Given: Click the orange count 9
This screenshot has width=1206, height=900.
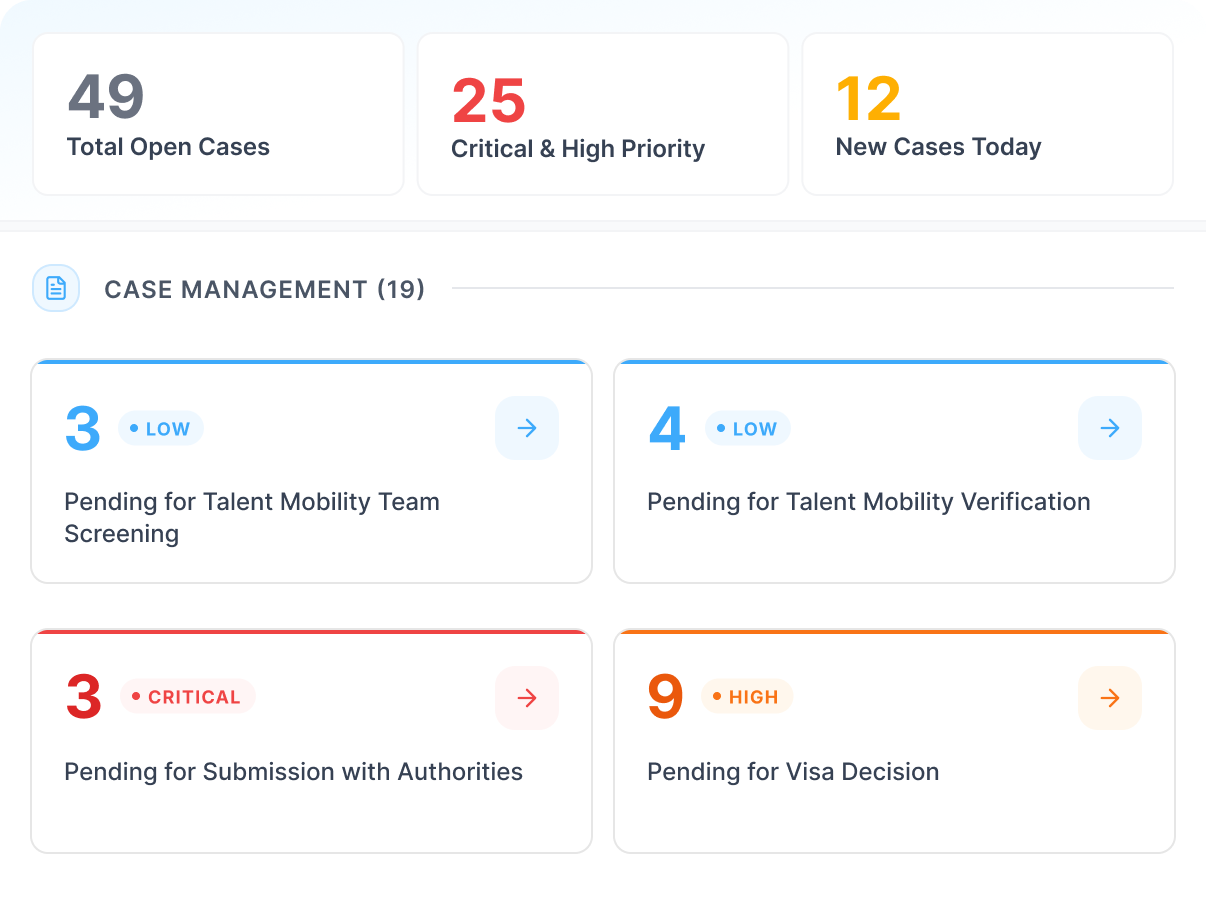Looking at the screenshot, I should pyautogui.click(x=666, y=697).
